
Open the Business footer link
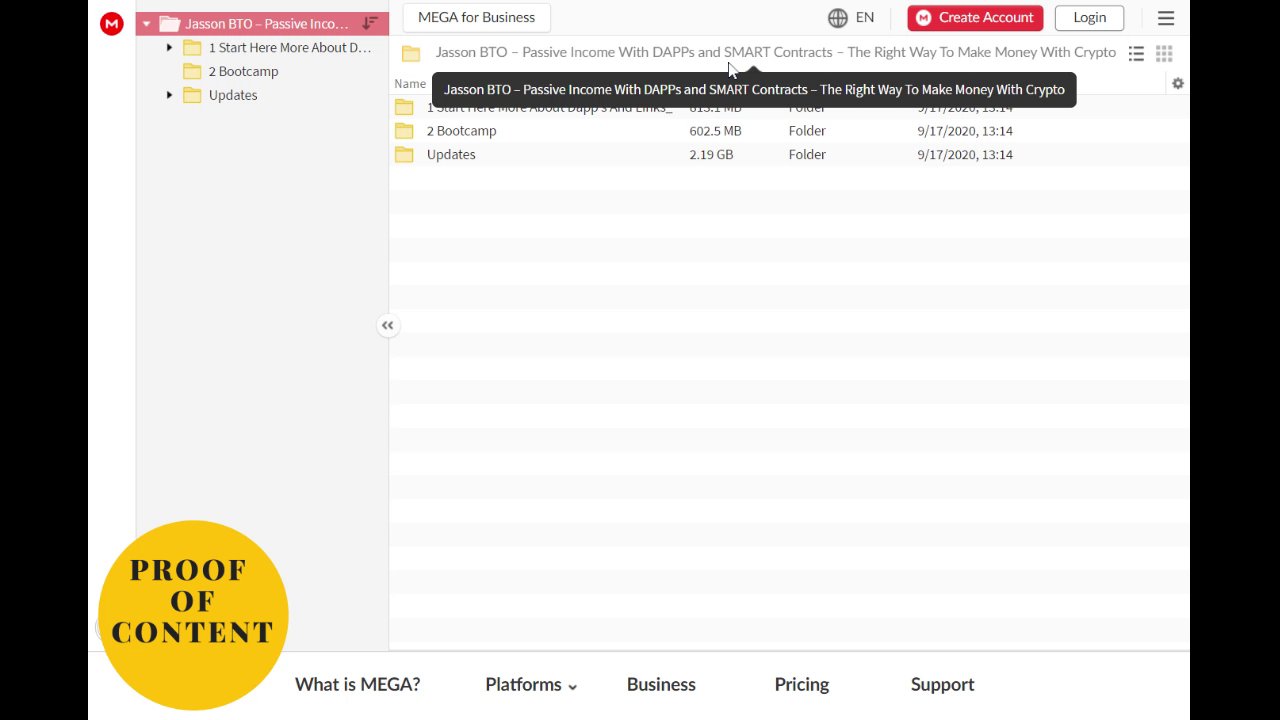(661, 685)
